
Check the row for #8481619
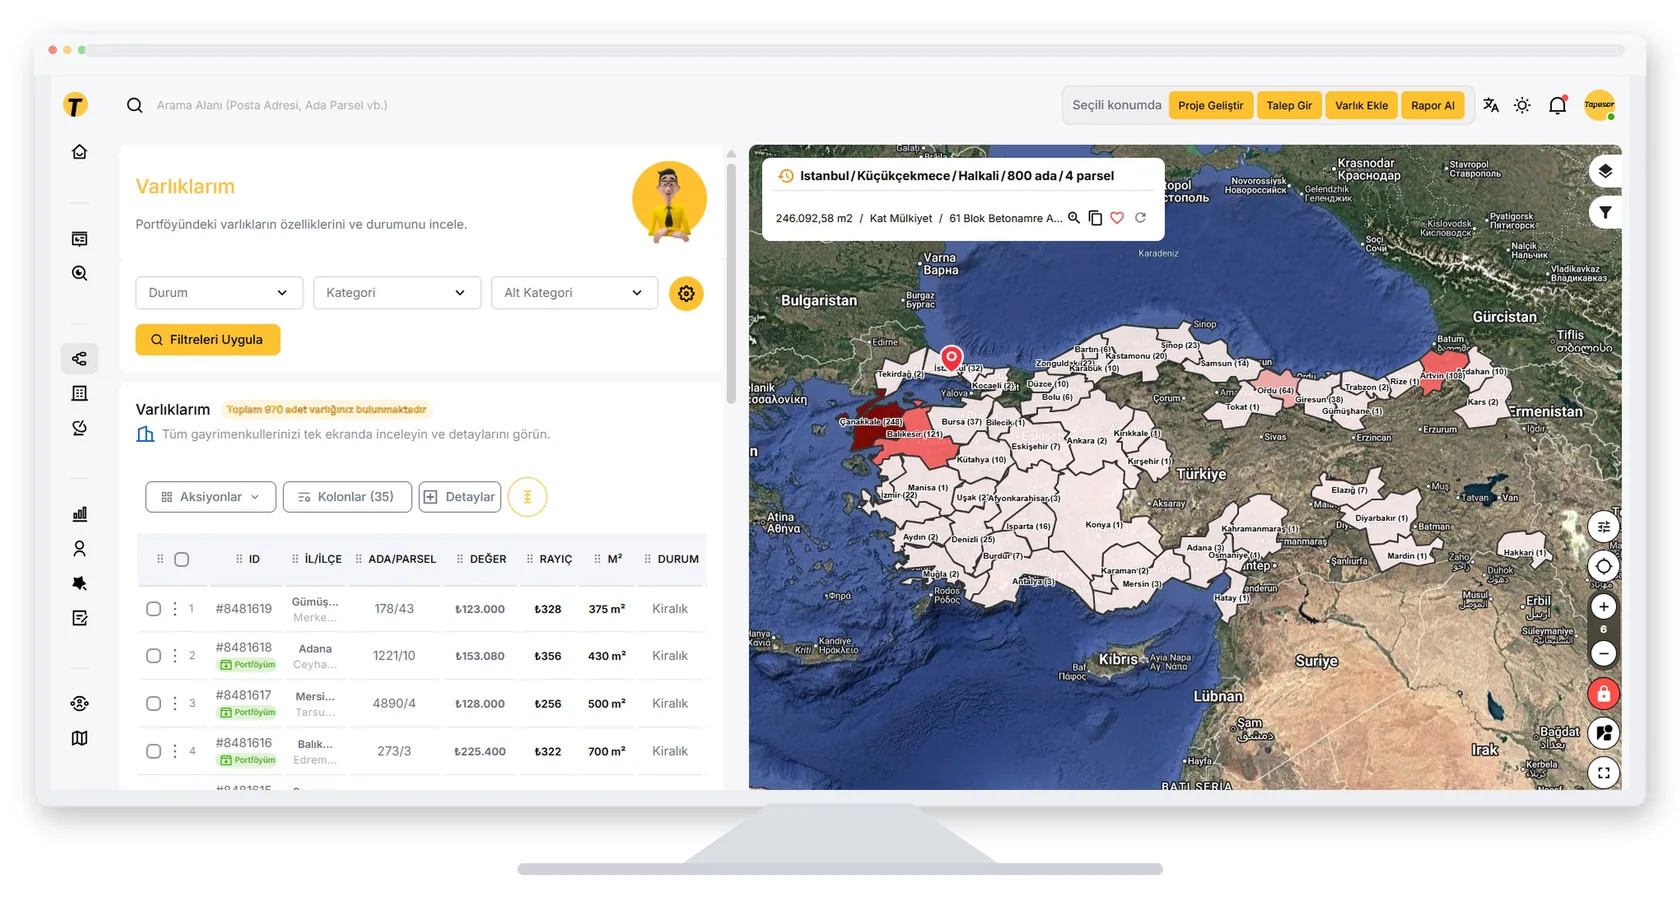(x=153, y=609)
